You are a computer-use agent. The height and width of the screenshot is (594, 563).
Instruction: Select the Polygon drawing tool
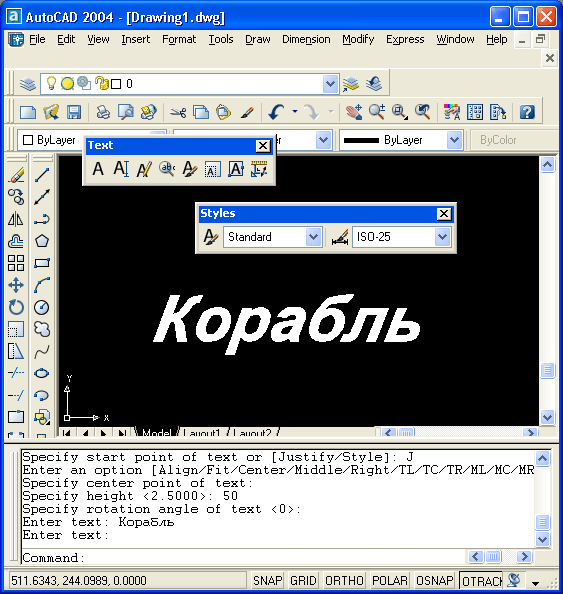coord(42,241)
